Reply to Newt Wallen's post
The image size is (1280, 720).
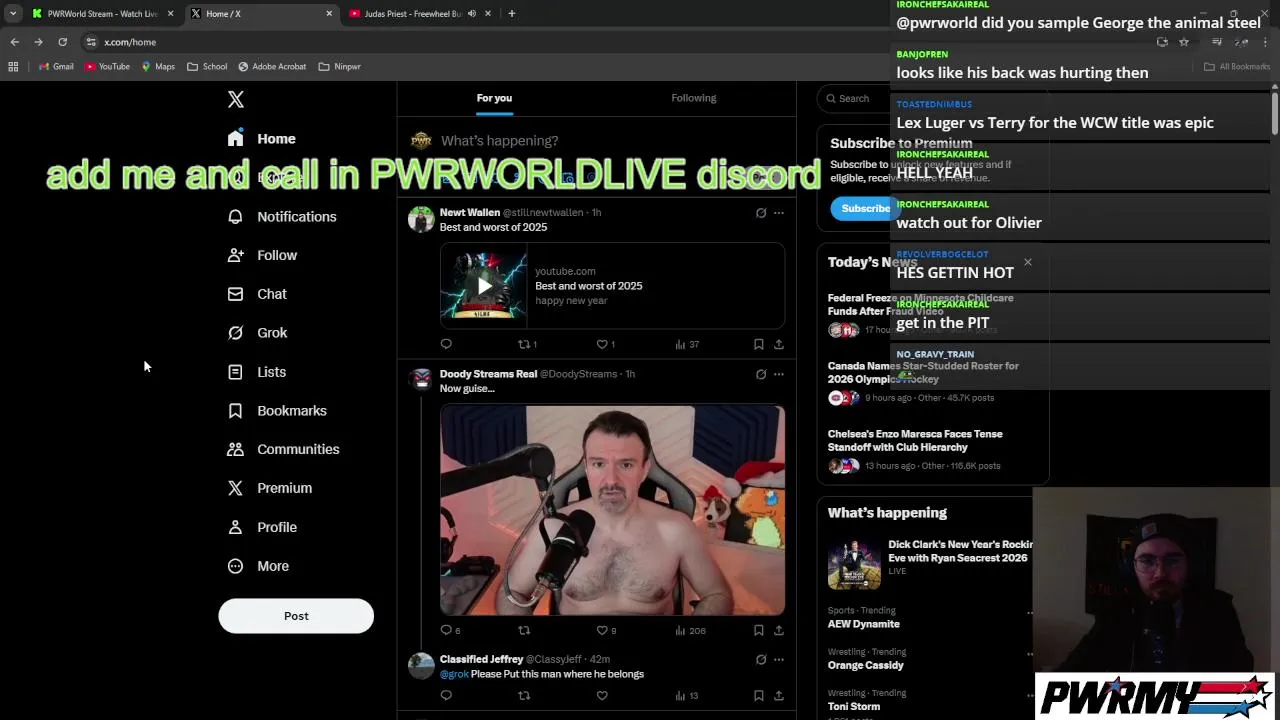[x=446, y=344]
